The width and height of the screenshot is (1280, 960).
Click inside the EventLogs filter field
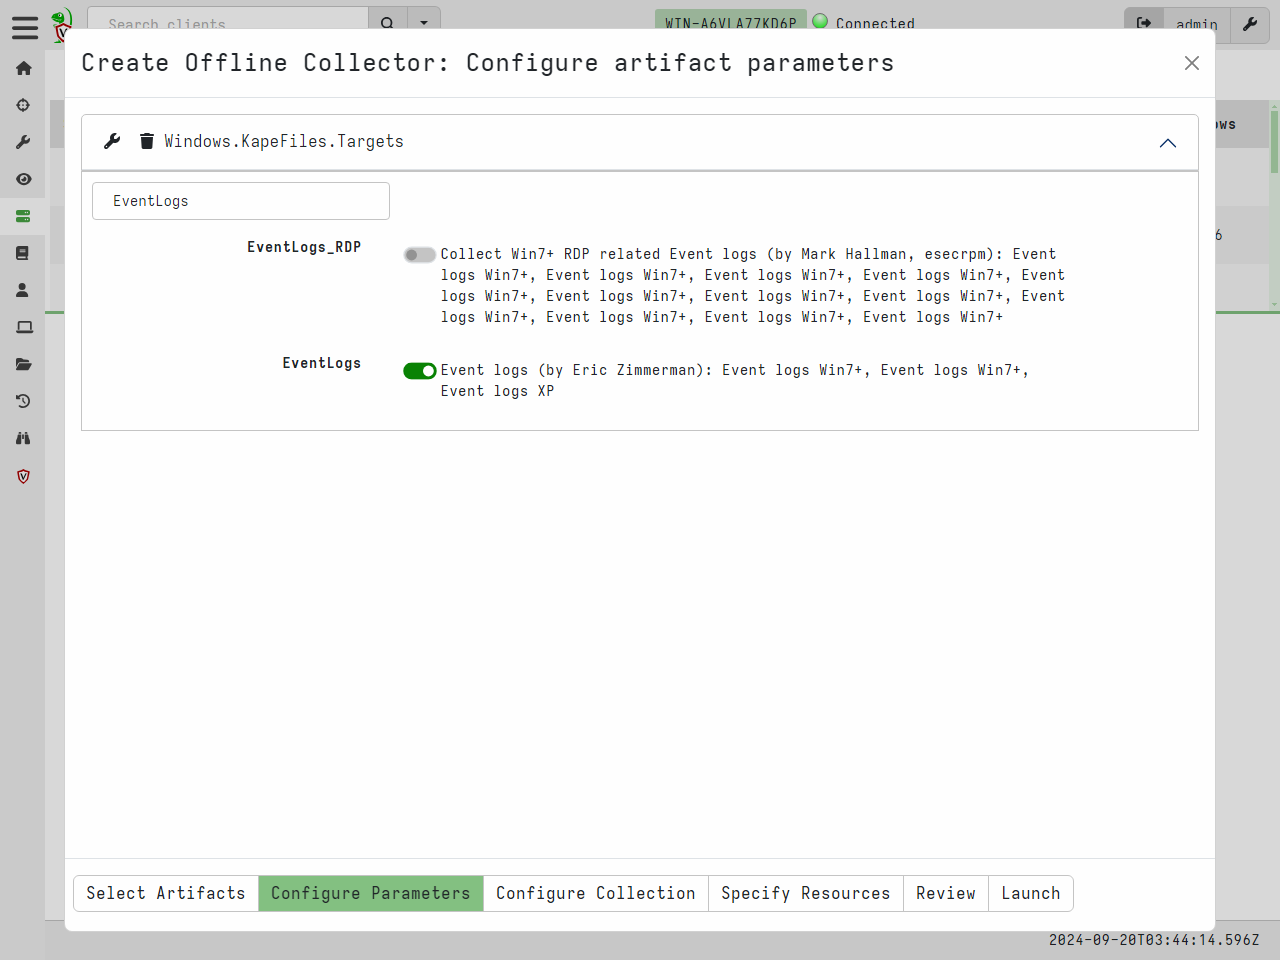[x=240, y=200]
